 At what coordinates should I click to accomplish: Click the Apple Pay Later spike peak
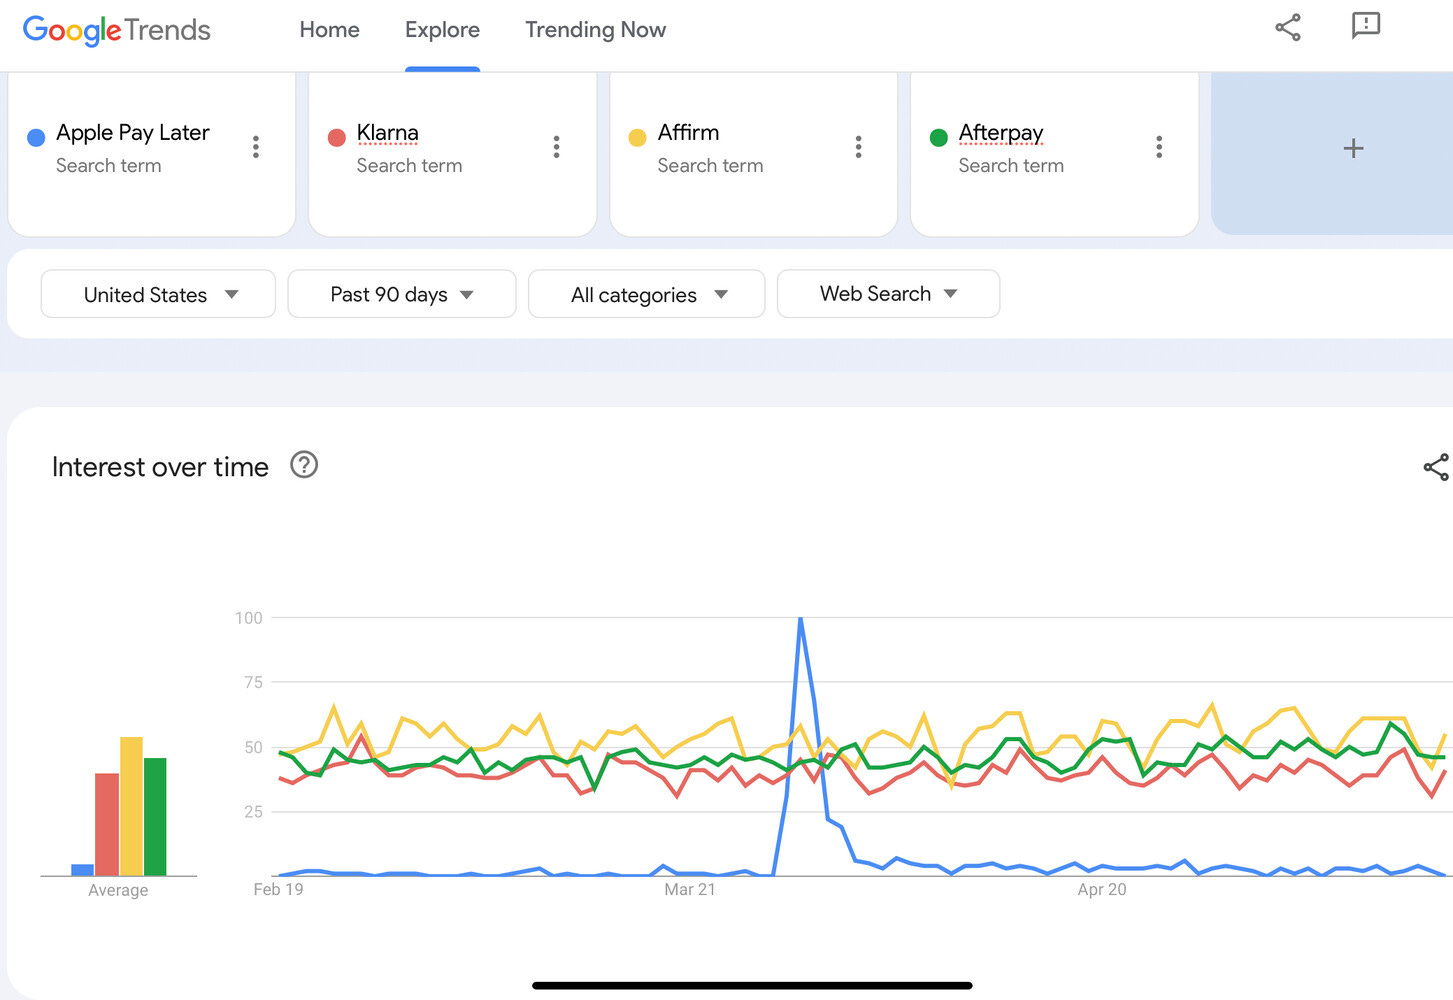pos(800,619)
